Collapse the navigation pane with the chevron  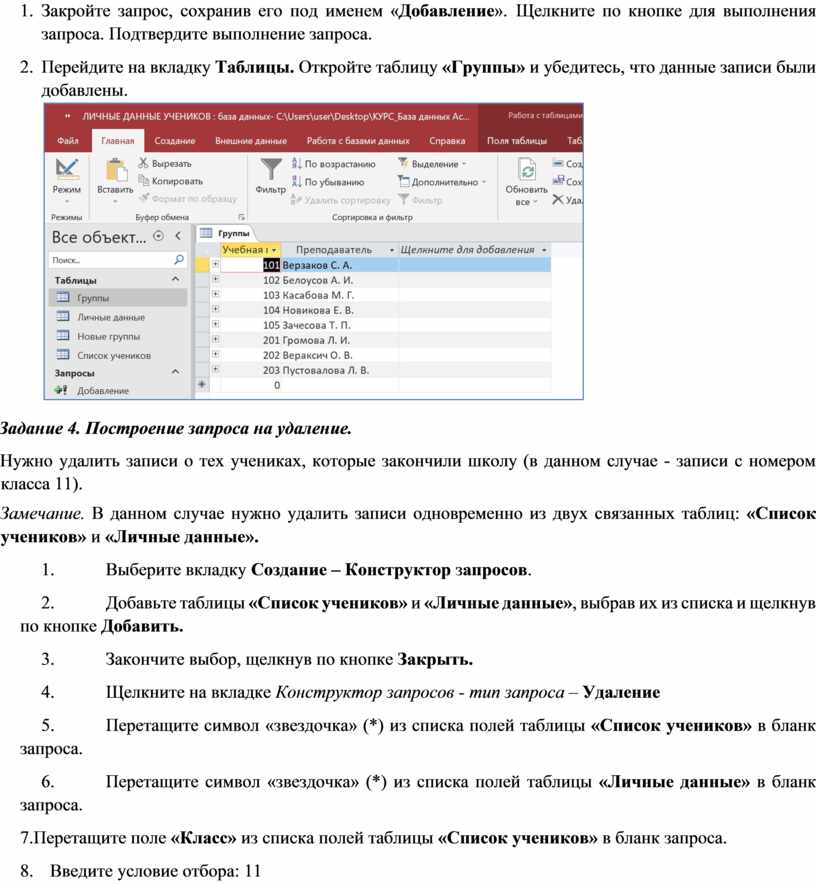pyautogui.click(x=178, y=236)
